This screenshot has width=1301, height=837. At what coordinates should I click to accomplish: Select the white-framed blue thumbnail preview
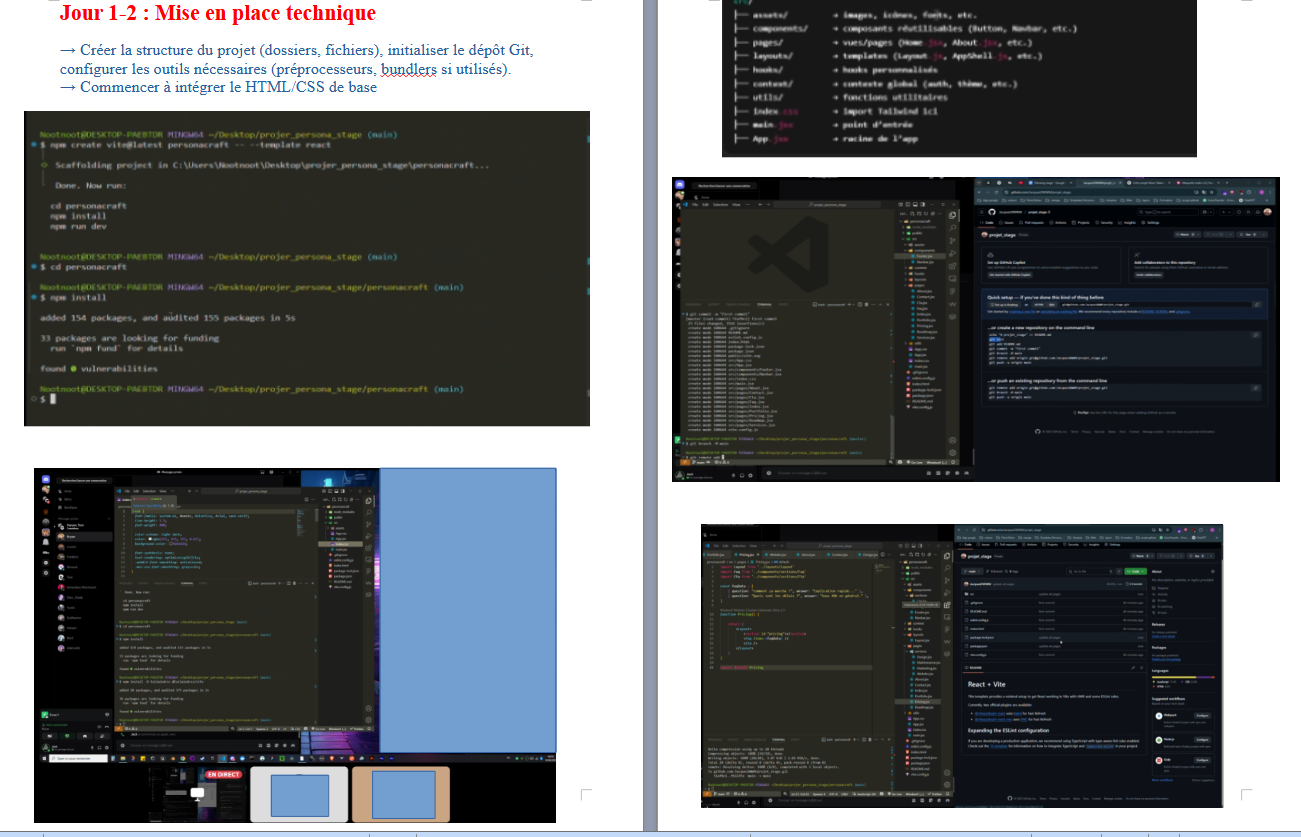click(299, 794)
